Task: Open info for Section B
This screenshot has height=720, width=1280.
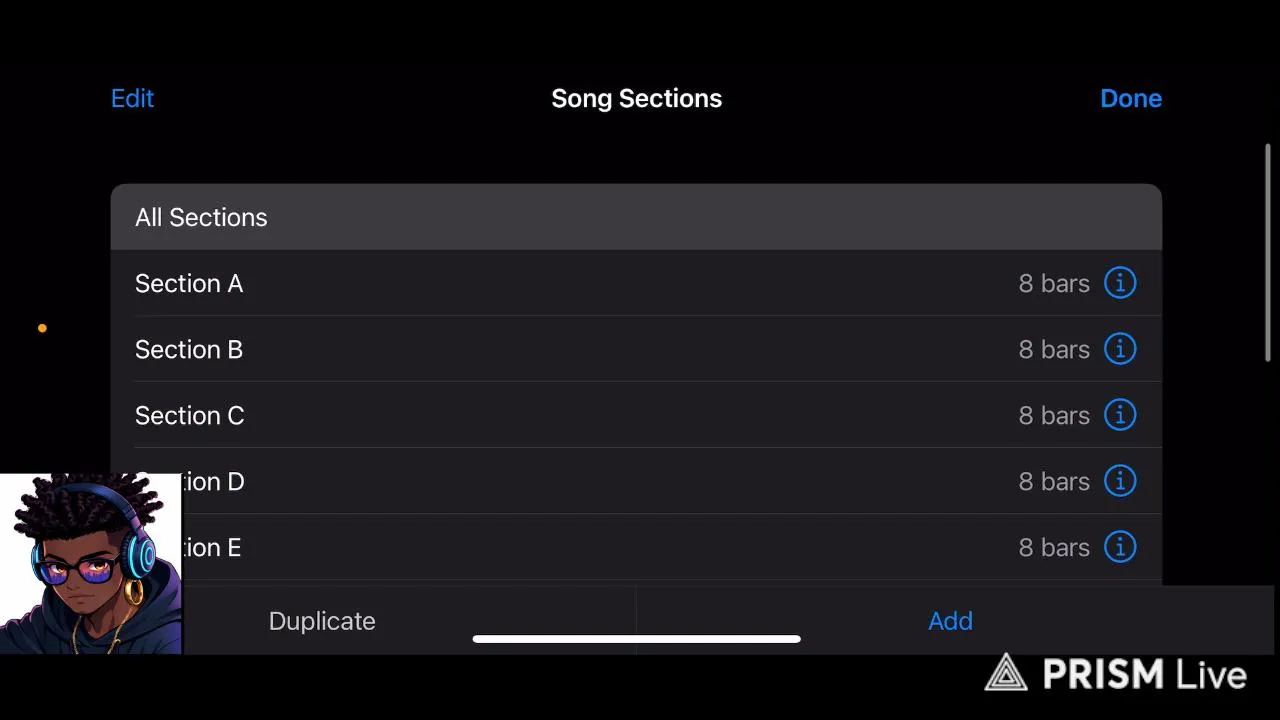Action: (x=1120, y=349)
